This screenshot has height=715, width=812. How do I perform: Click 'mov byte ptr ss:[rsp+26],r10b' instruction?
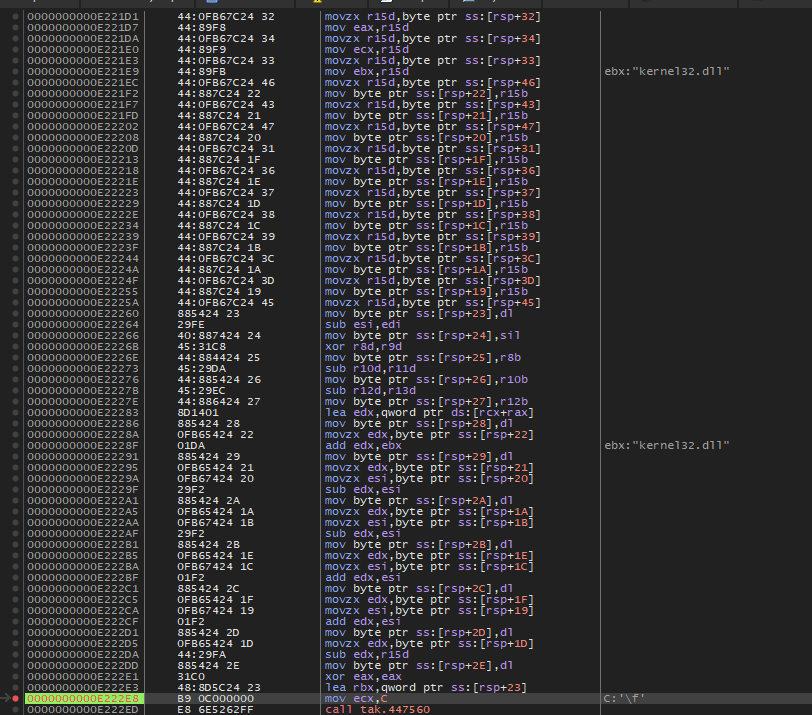(x=426, y=380)
